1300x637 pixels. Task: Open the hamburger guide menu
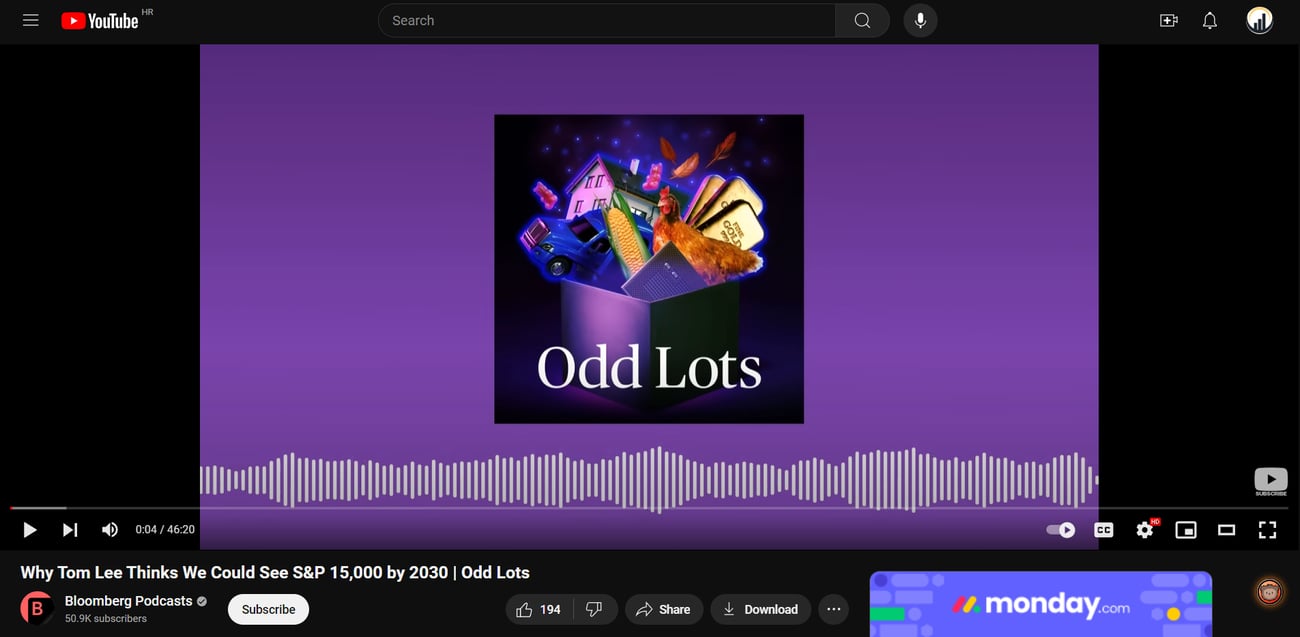(x=31, y=20)
